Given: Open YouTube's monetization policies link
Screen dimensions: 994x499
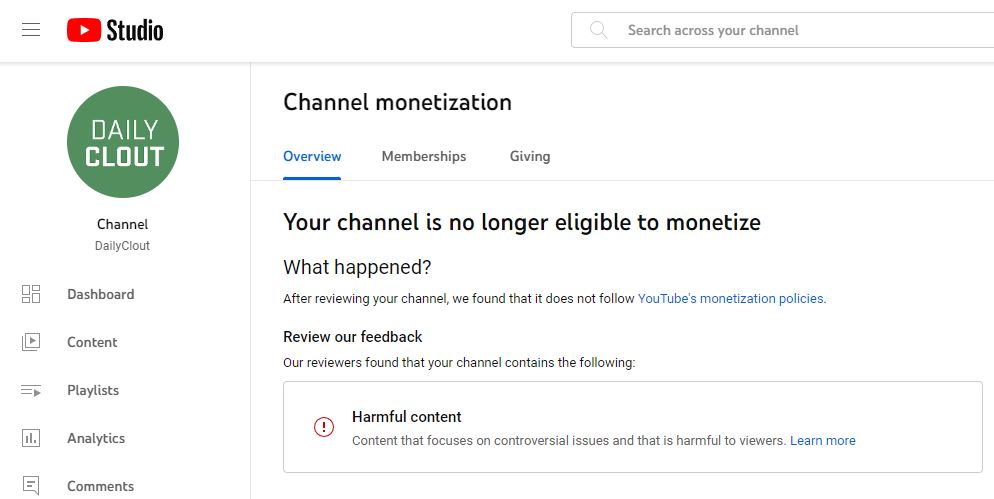Looking at the screenshot, I should (731, 298).
